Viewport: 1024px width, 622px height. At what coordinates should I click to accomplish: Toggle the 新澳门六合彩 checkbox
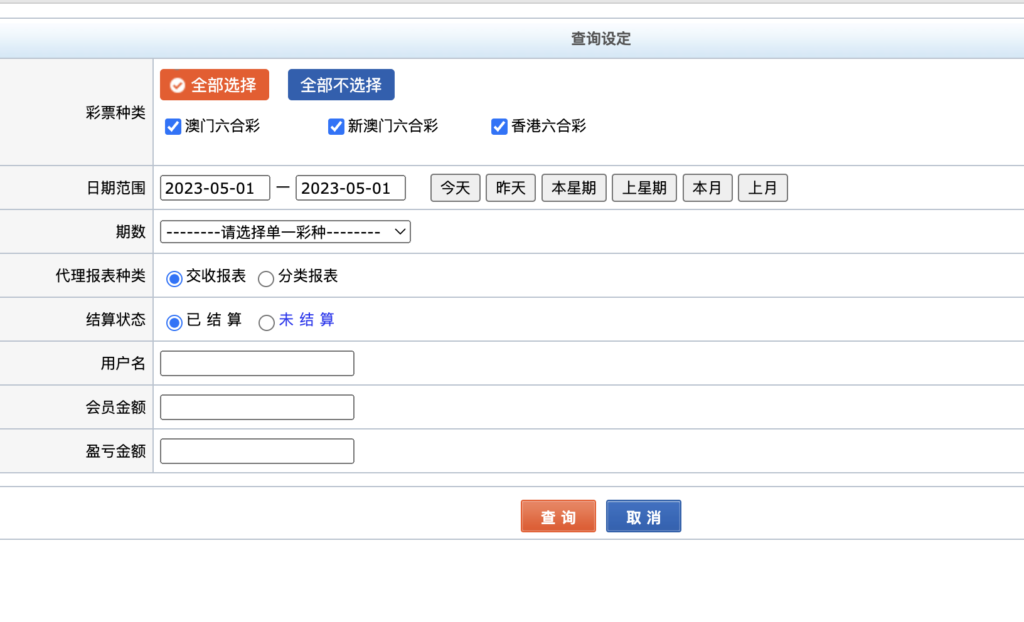pos(336,127)
